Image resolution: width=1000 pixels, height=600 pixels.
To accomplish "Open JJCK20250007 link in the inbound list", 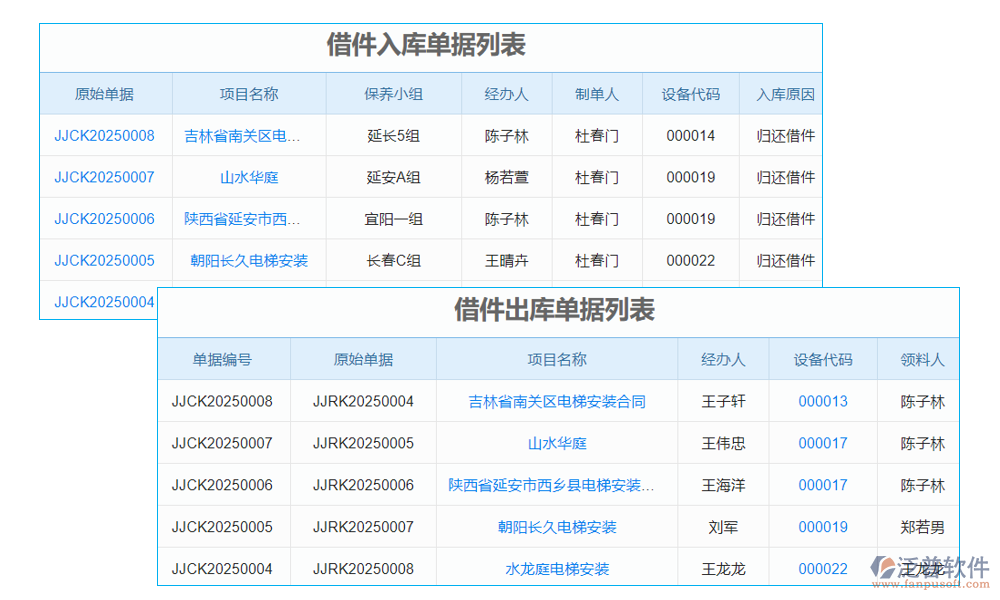I will click(x=104, y=178).
